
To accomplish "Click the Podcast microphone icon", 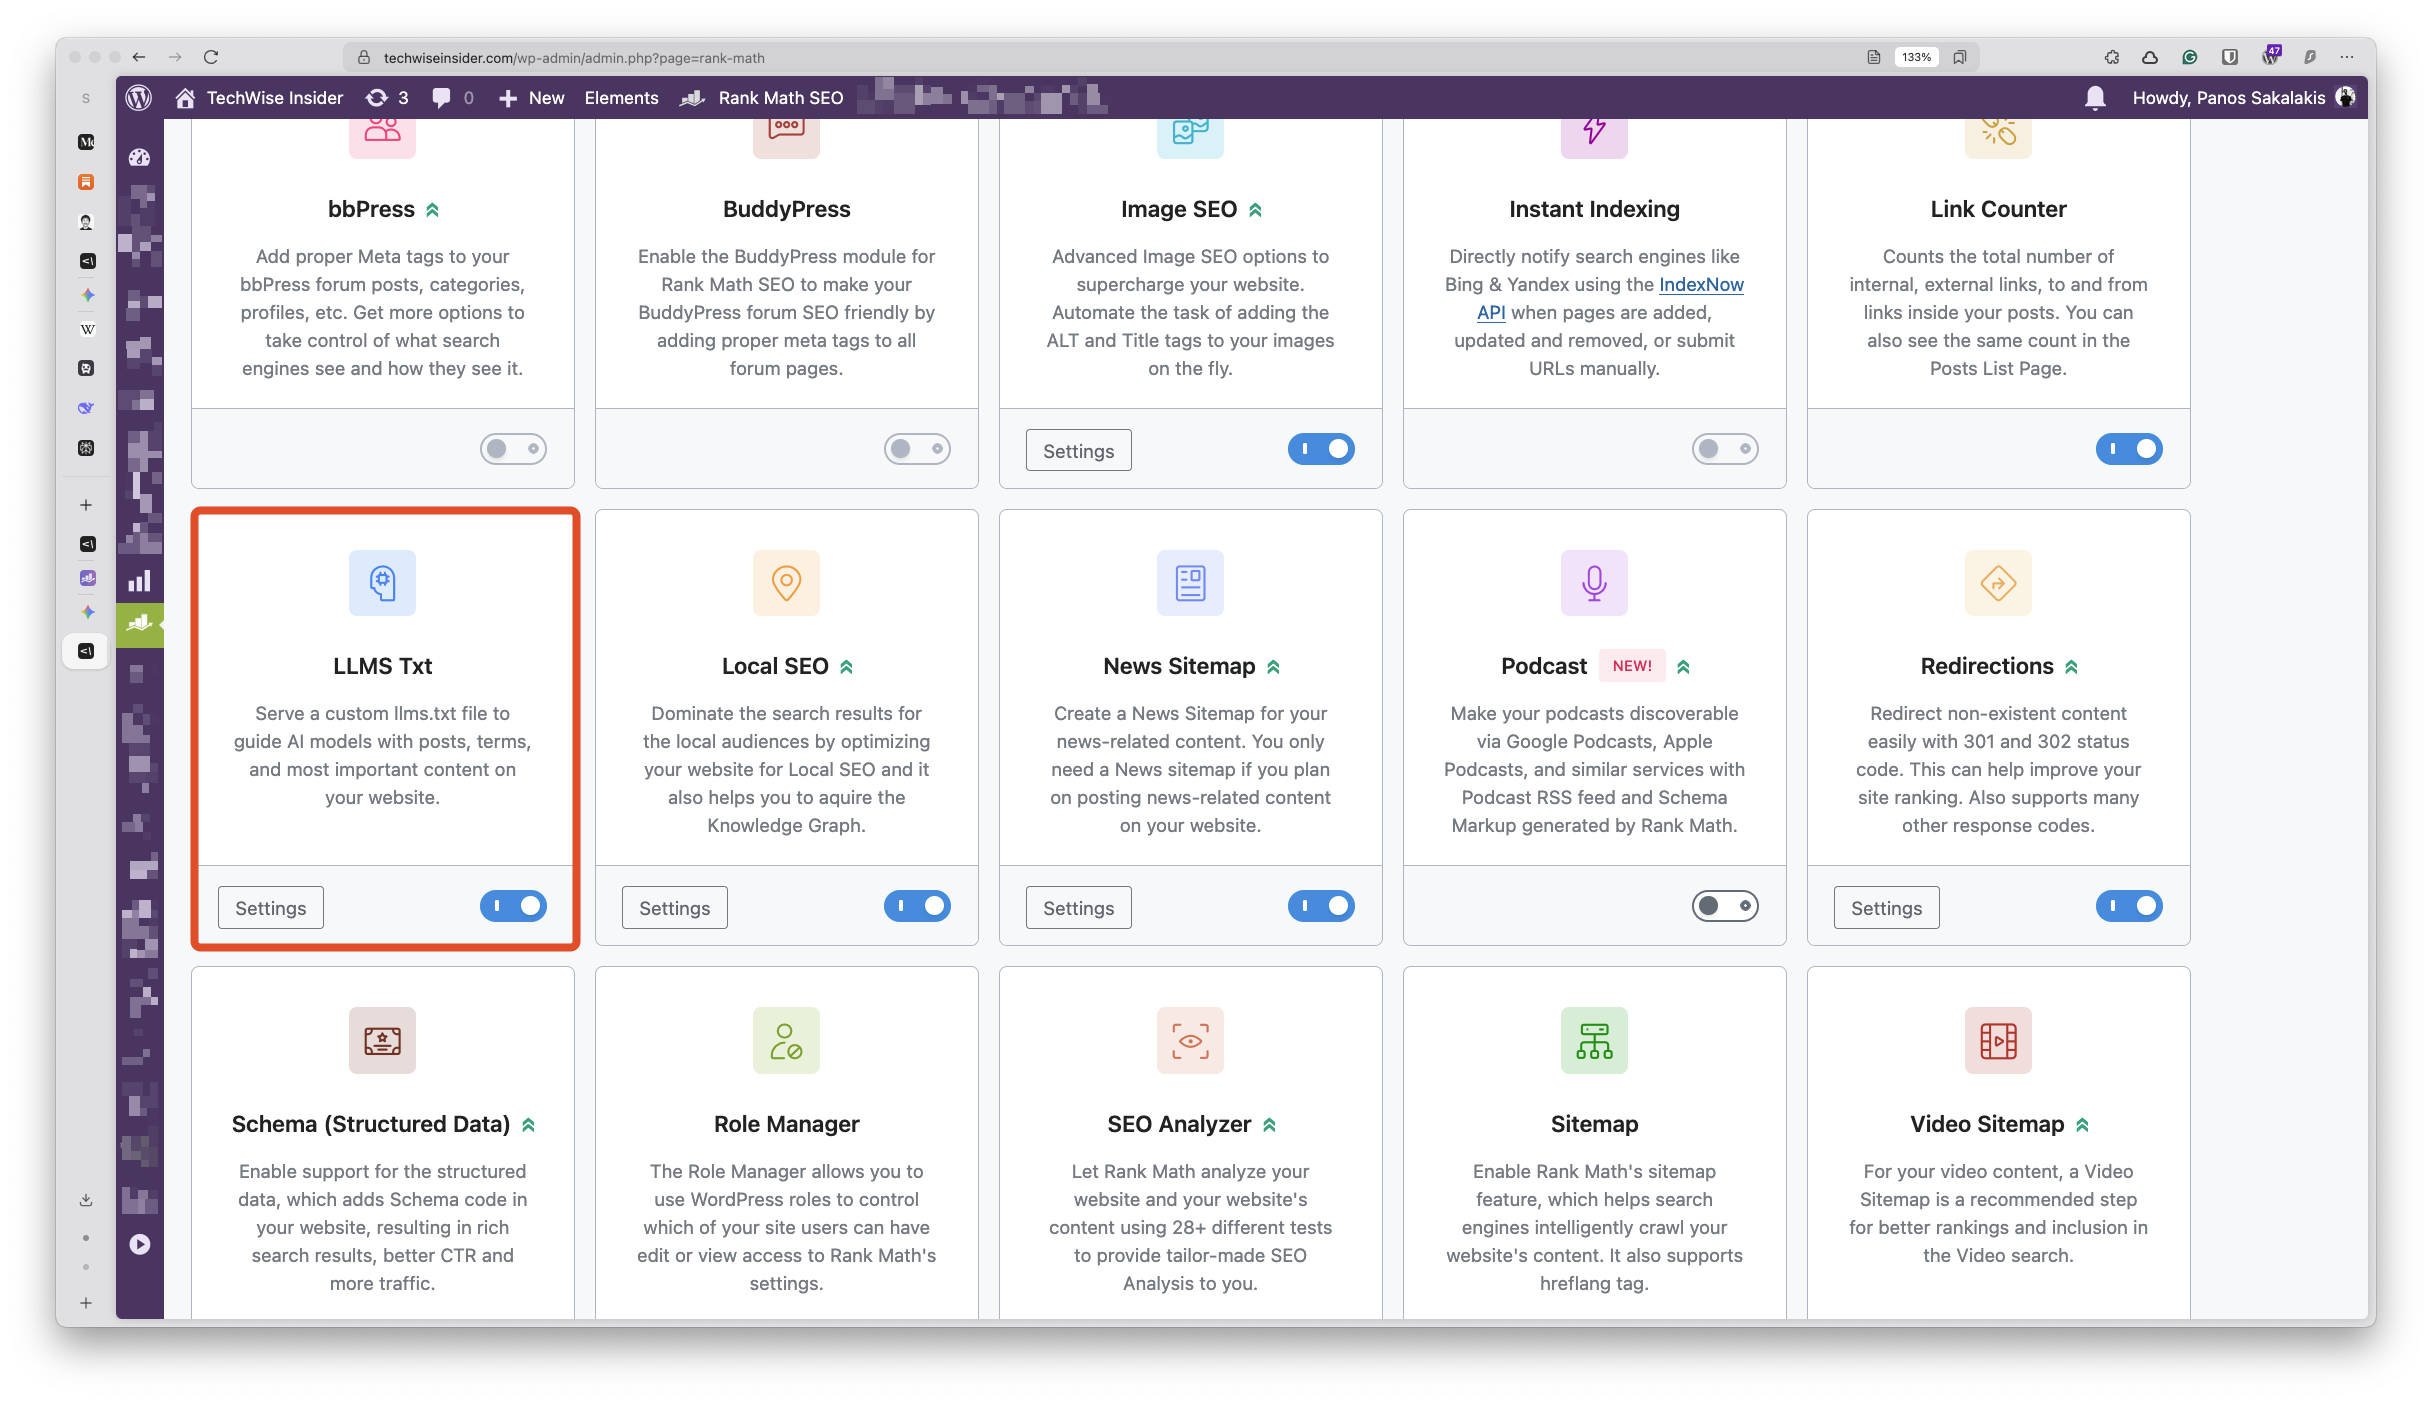I will pos(1594,583).
